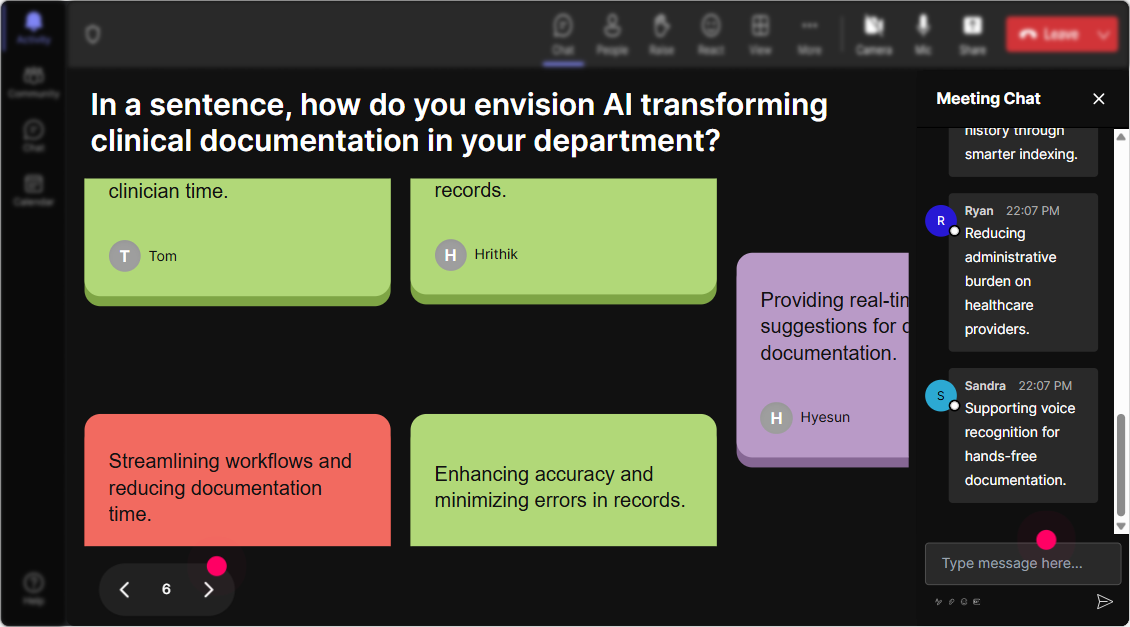Click the name Hrithik on green card
The width and height of the screenshot is (1130, 627).
(x=496, y=254)
